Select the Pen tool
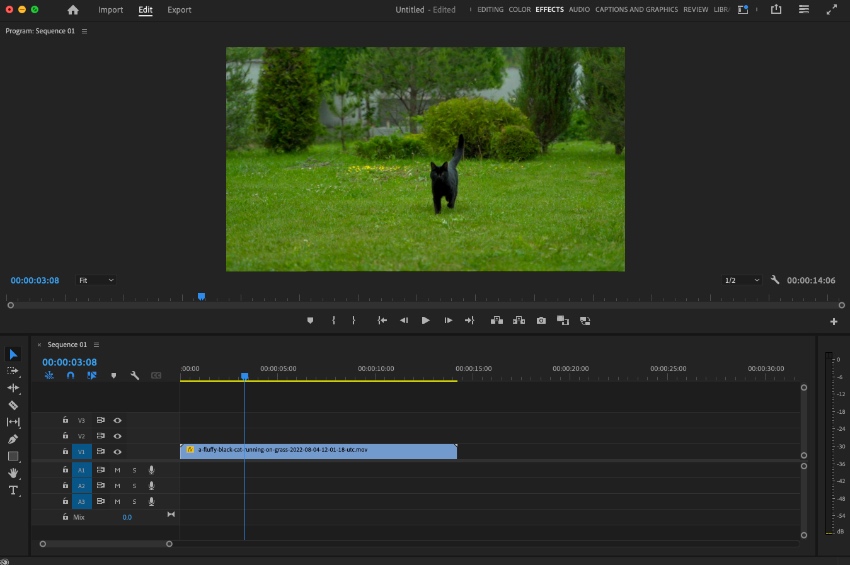The height and width of the screenshot is (565, 850). point(13,439)
